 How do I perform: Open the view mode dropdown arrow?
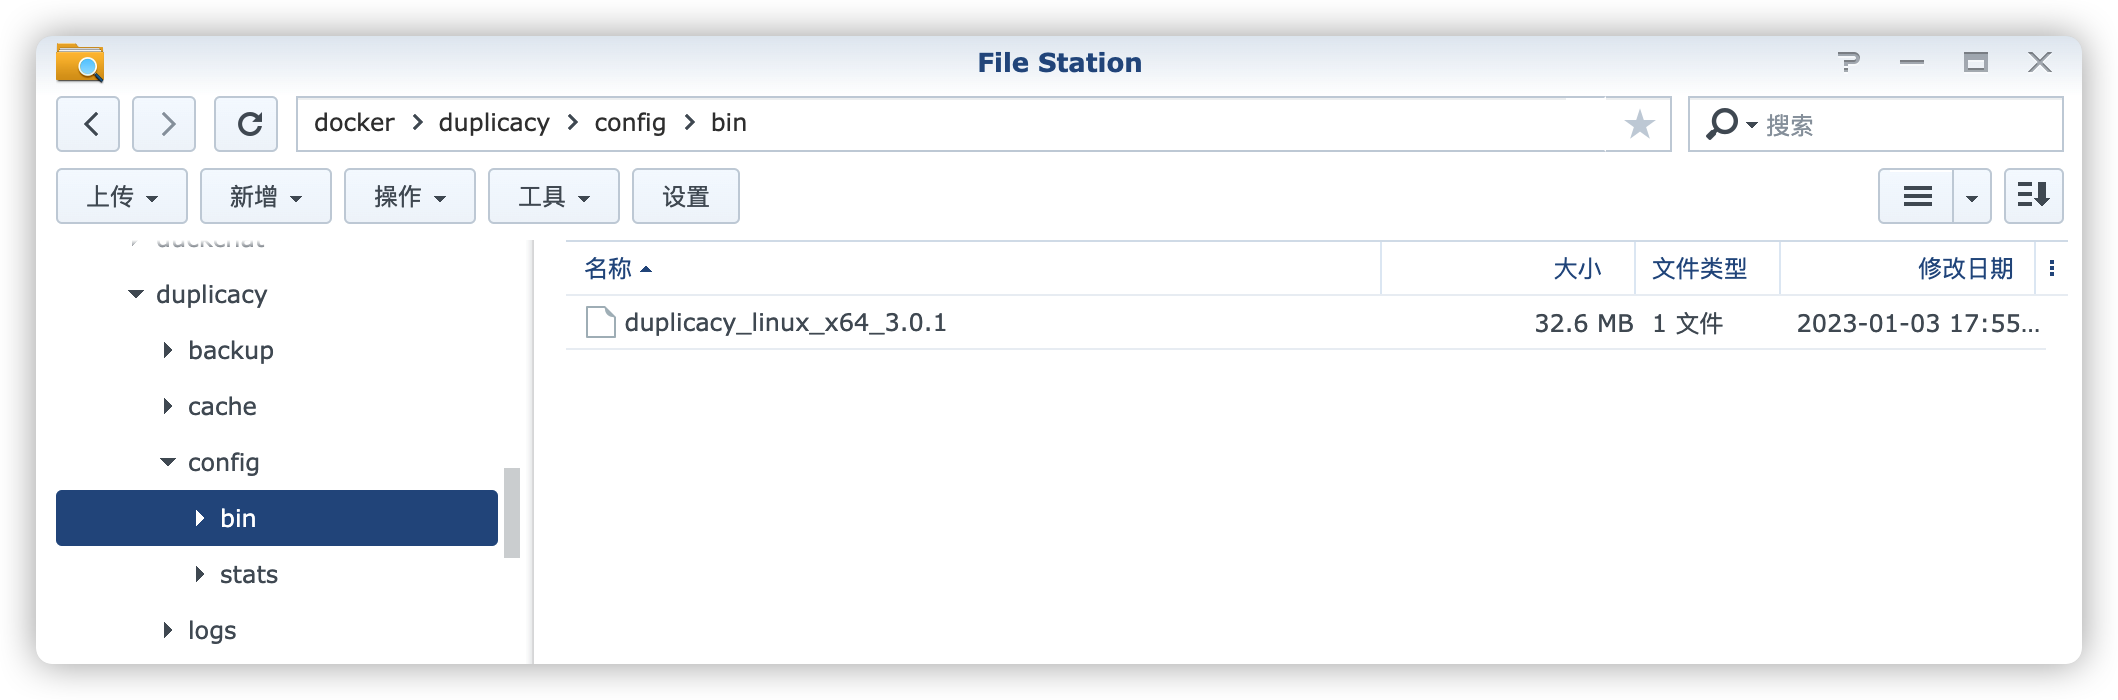(x=1971, y=197)
